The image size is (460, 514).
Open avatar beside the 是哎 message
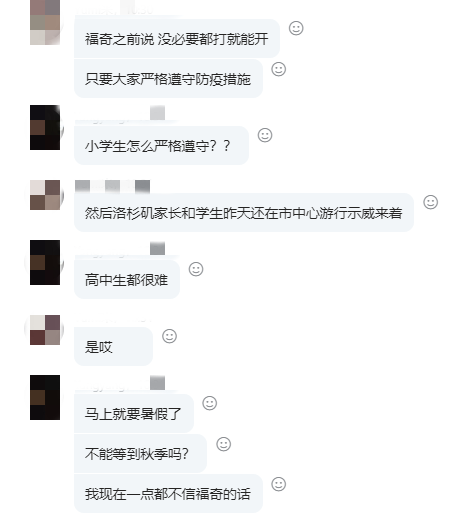[x=45, y=330]
